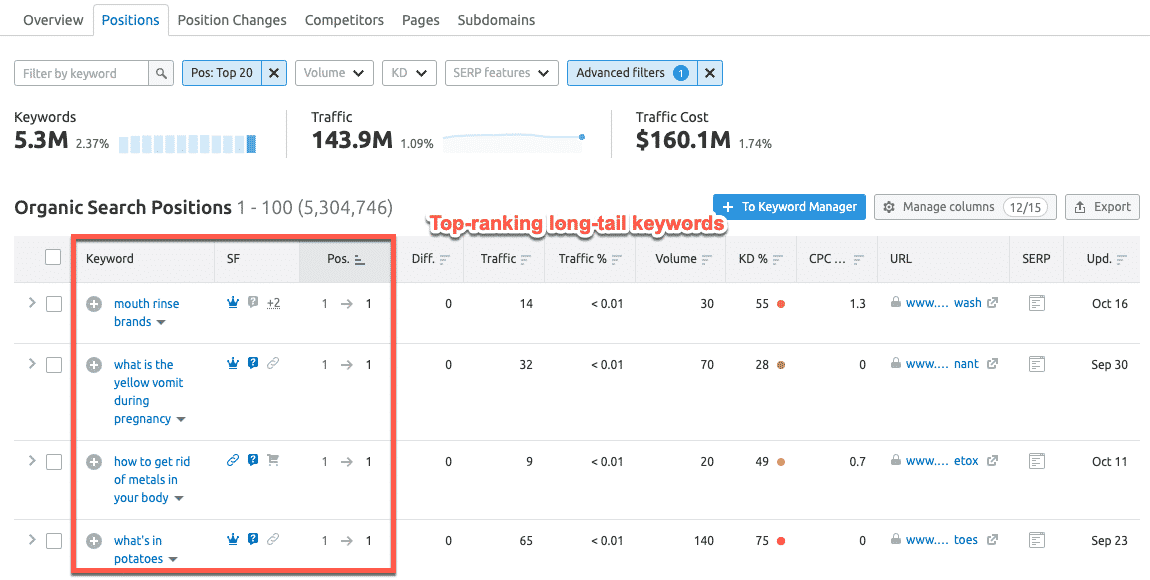Image resolution: width=1150 pixels, height=580 pixels.
Task: Remove the 'Pos: Top 20' filter
Action: pyautogui.click(x=275, y=73)
